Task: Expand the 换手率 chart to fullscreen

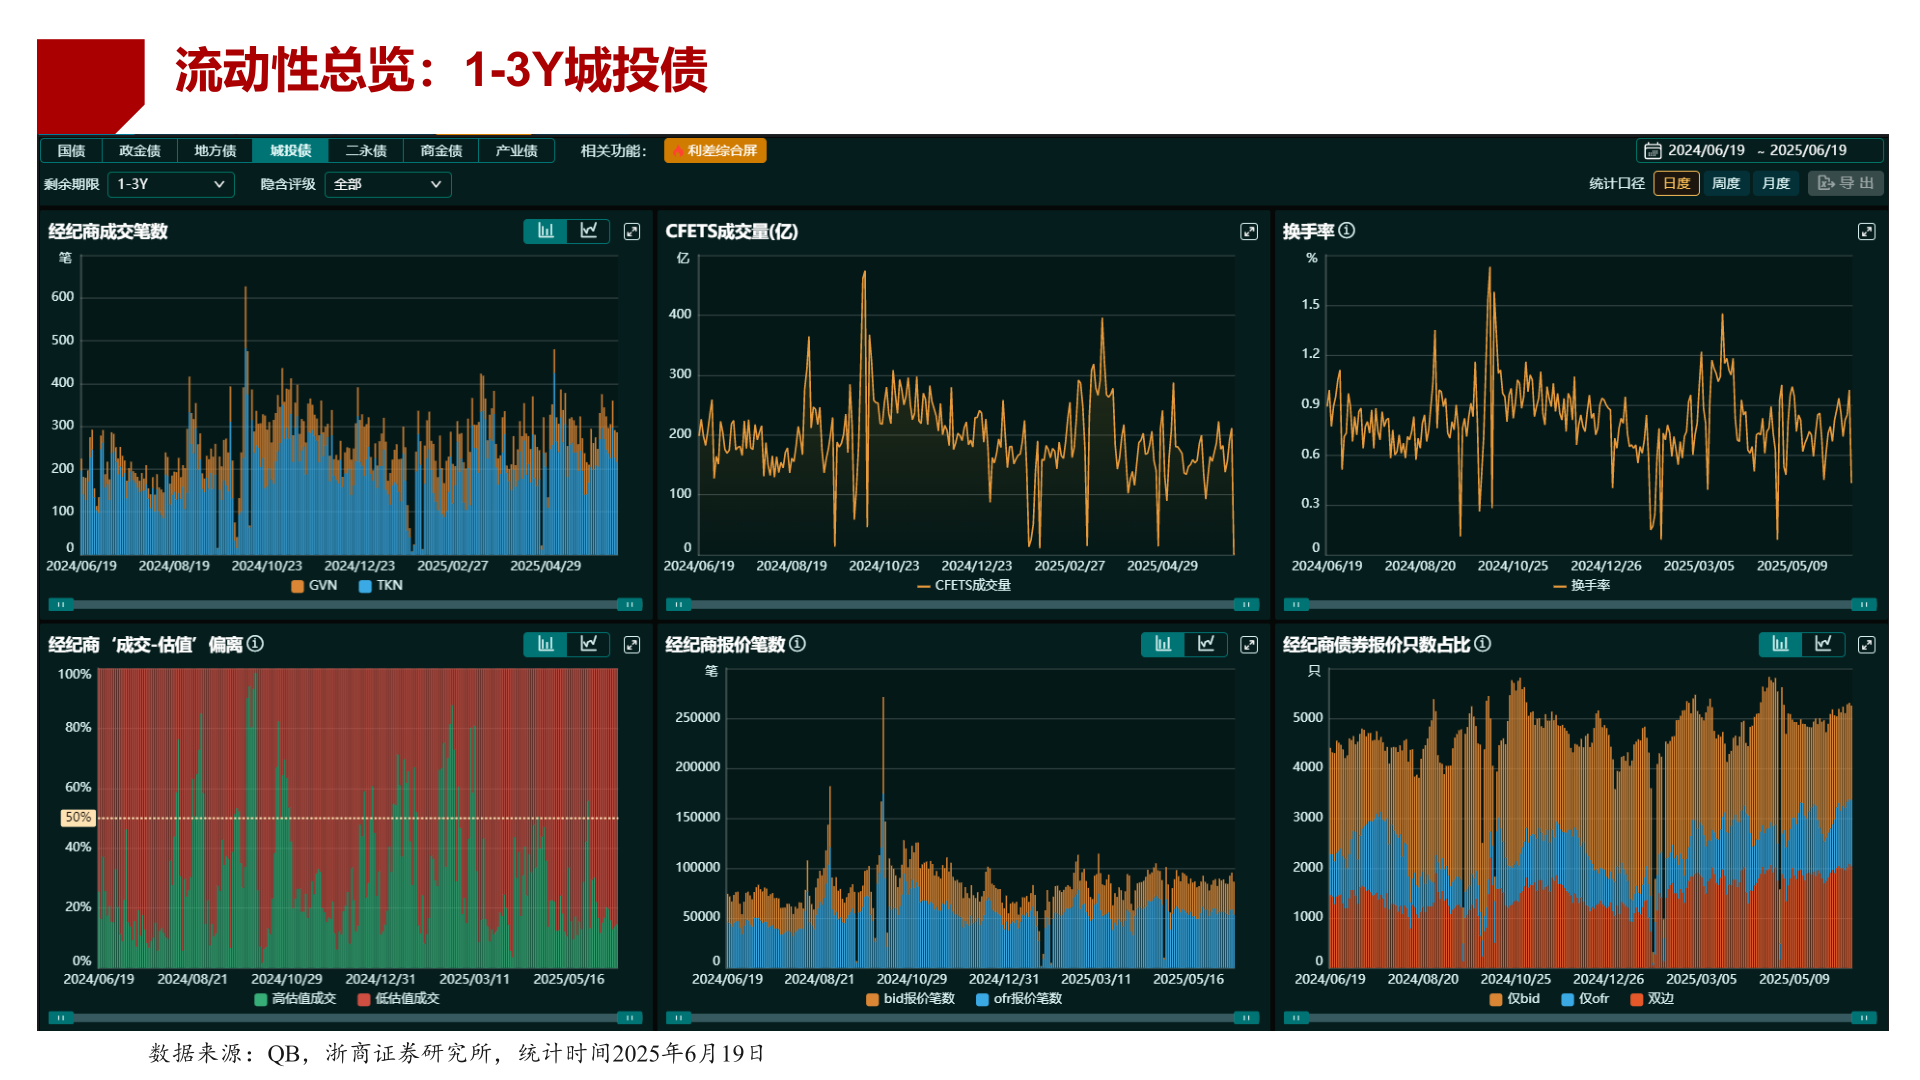Action: (x=1866, y=232)
